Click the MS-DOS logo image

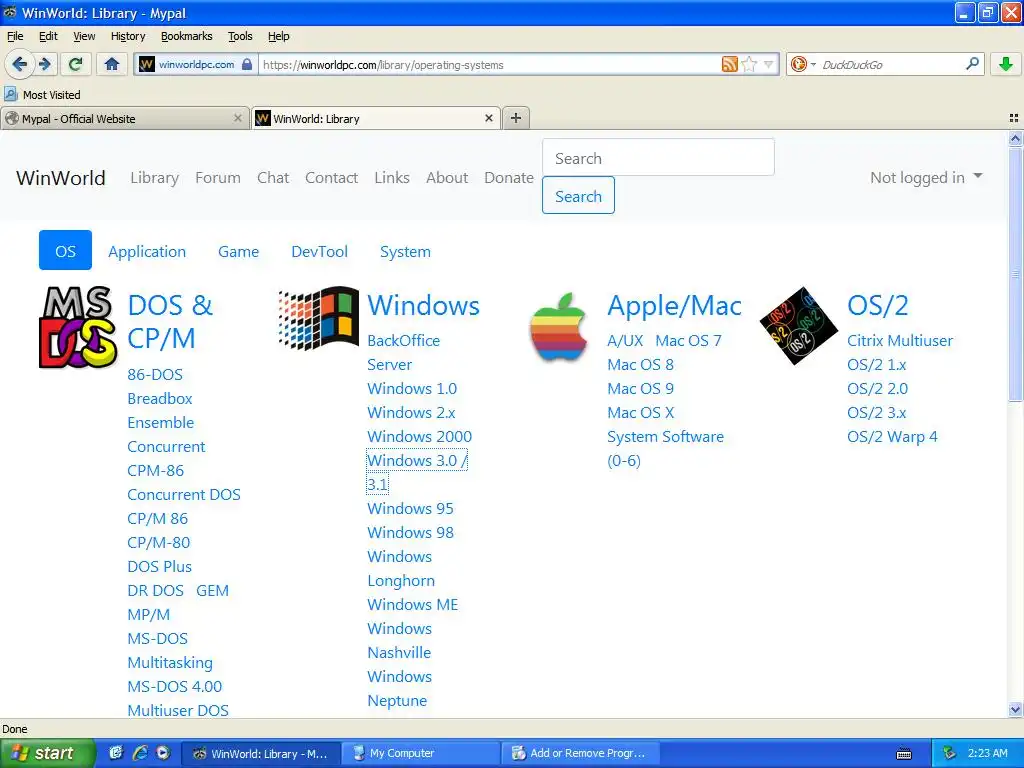coord(78,327)
